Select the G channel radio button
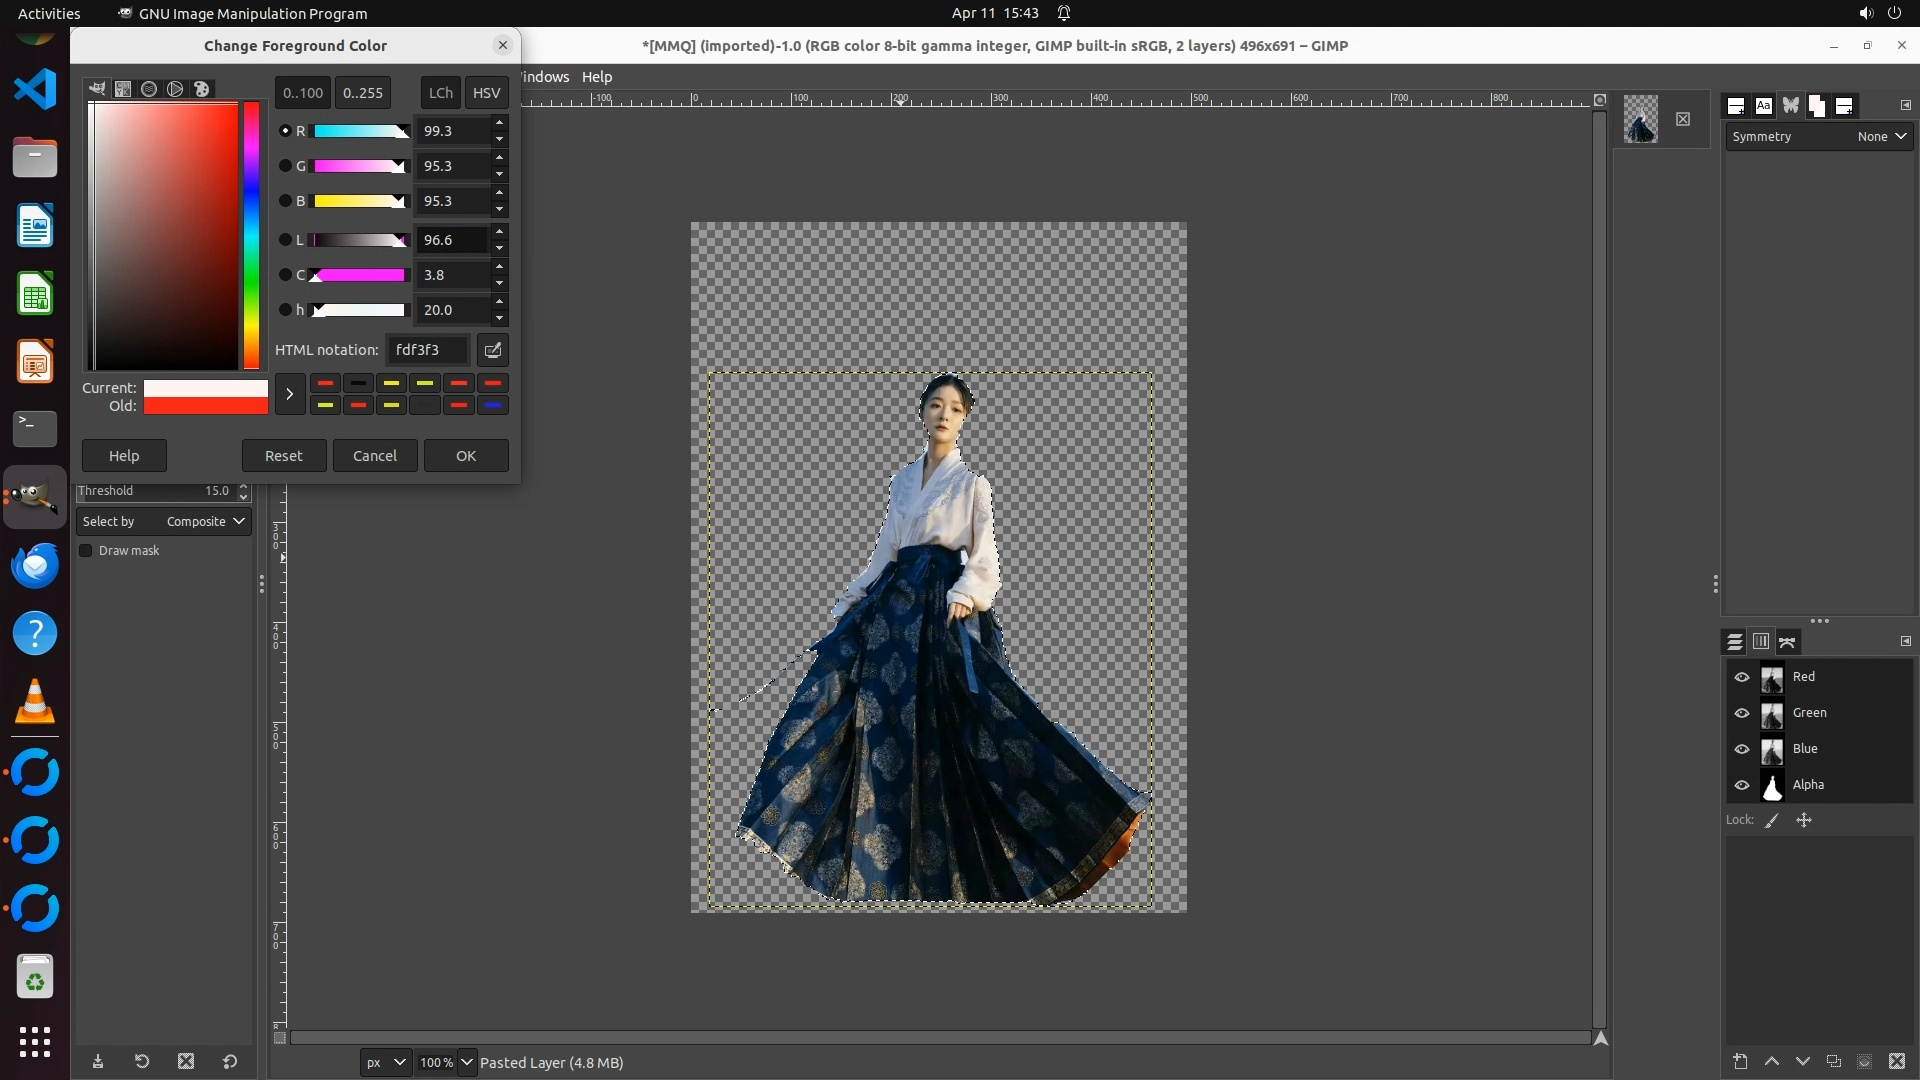 (x=285, y=166)
